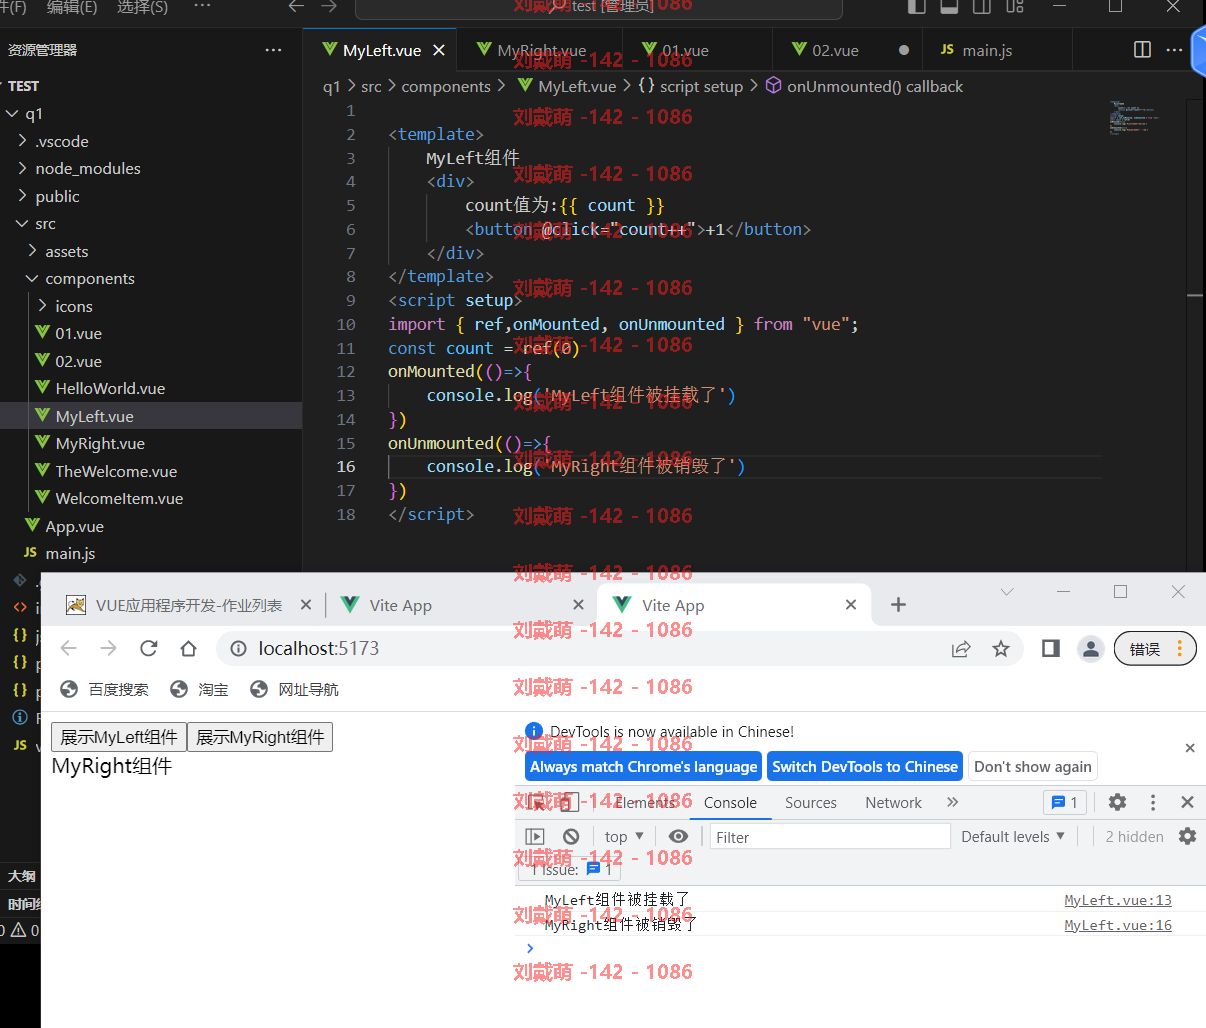Click the 展示MyLeft组件 button

pos(119,737)
